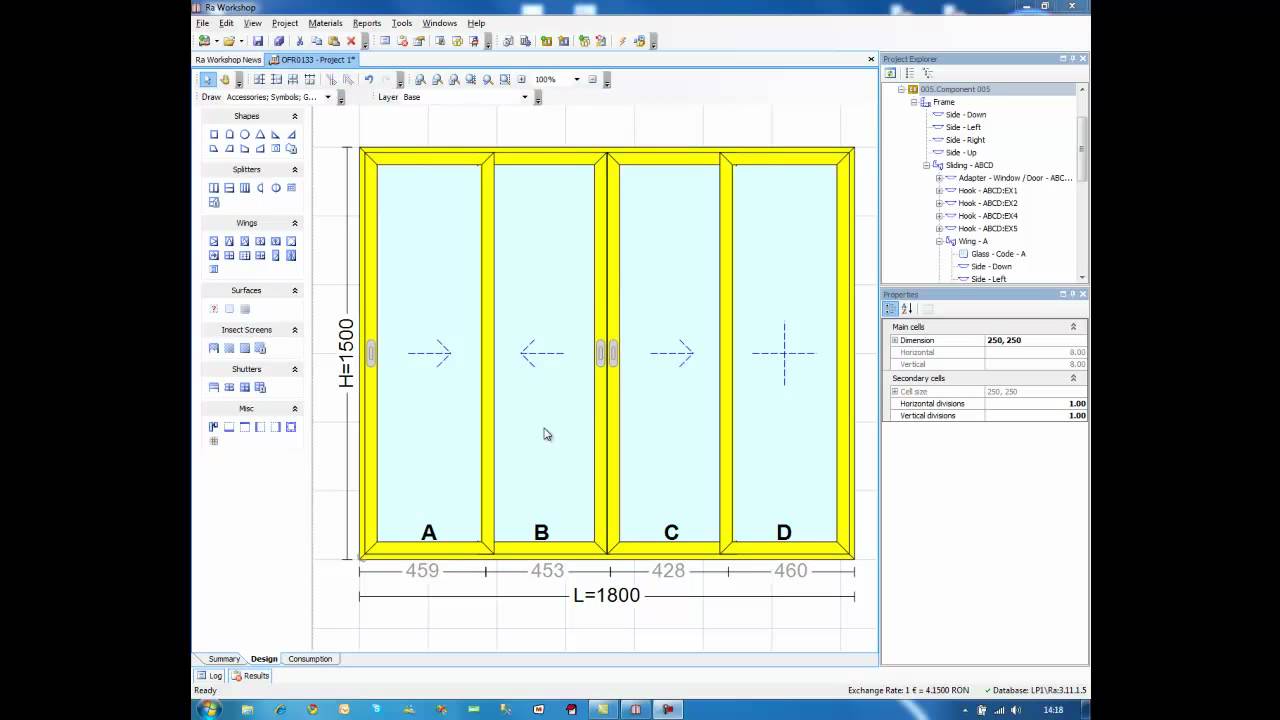This screenshot has height=720, width=1280.
Task: Select the hand pan tool
Action: 225,79
